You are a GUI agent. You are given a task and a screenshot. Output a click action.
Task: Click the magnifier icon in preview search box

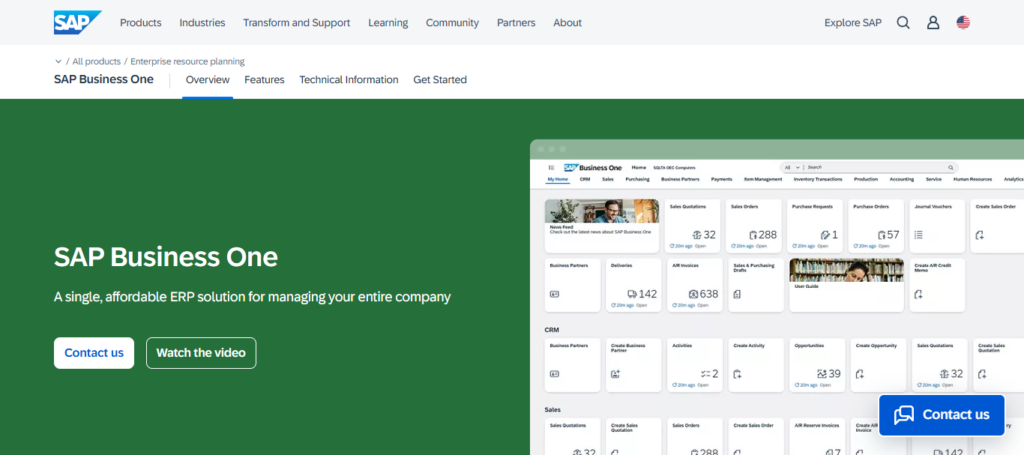pos(951,168)
